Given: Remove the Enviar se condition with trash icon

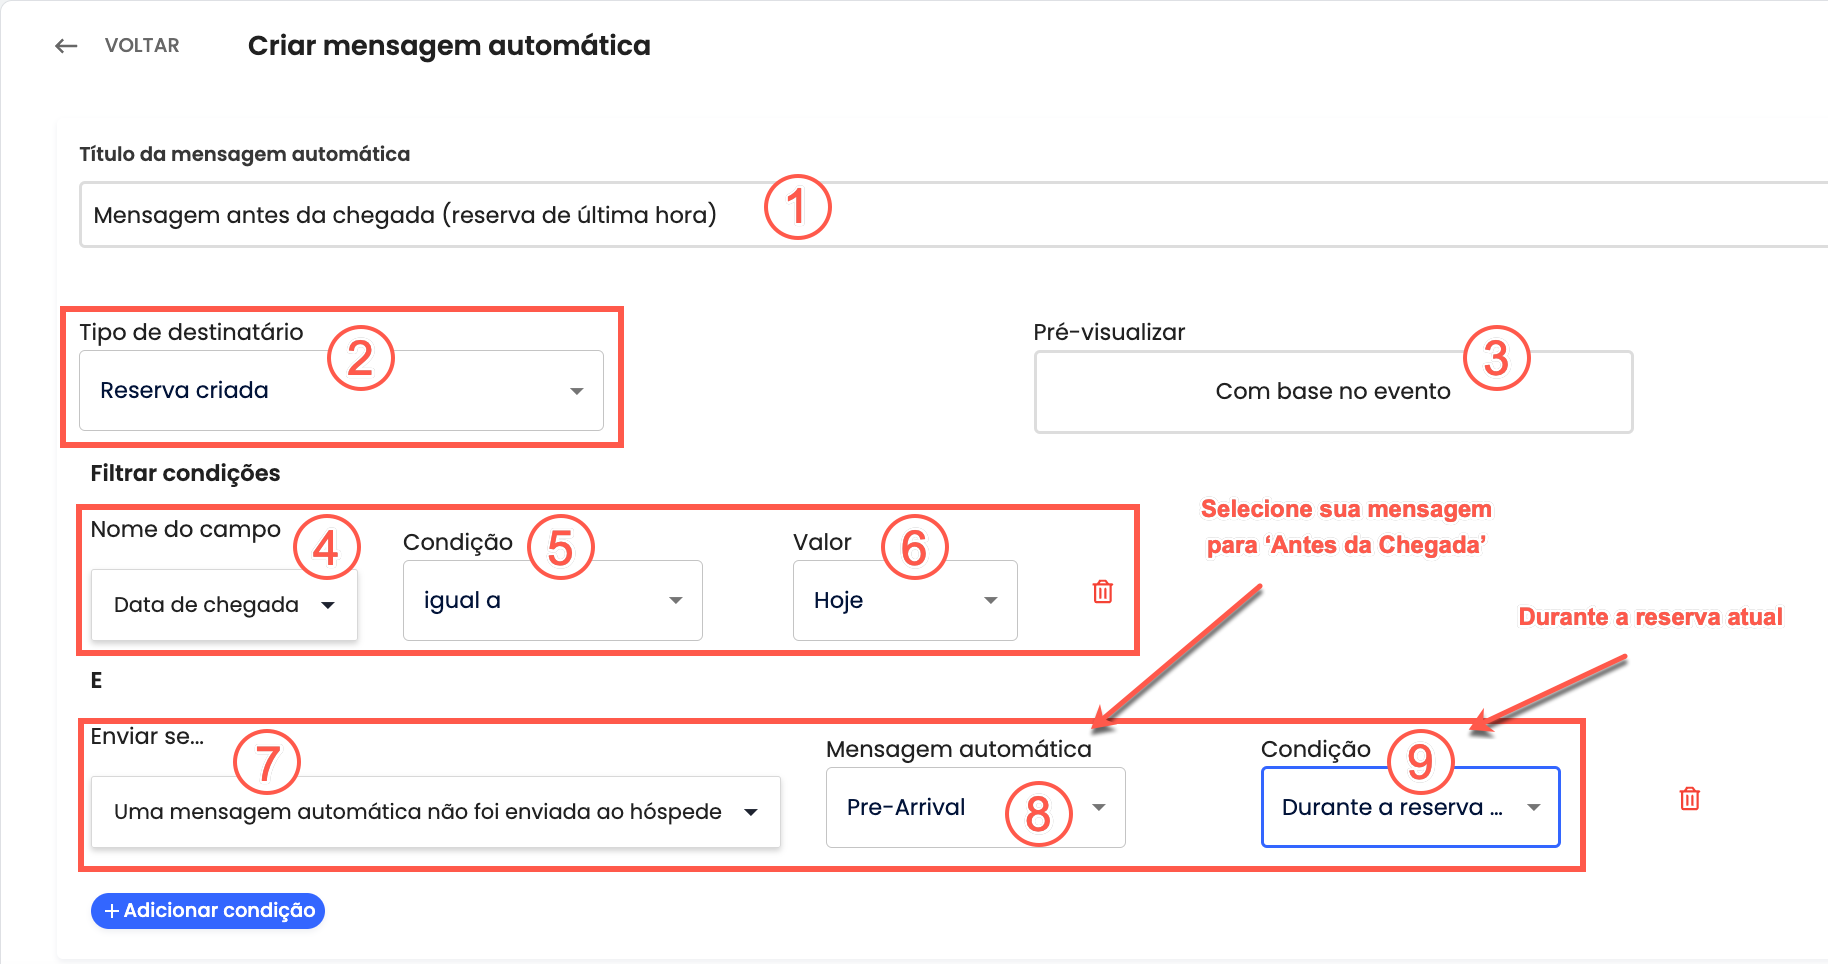Looking at the screenshot, I should tap(1690, 799).
